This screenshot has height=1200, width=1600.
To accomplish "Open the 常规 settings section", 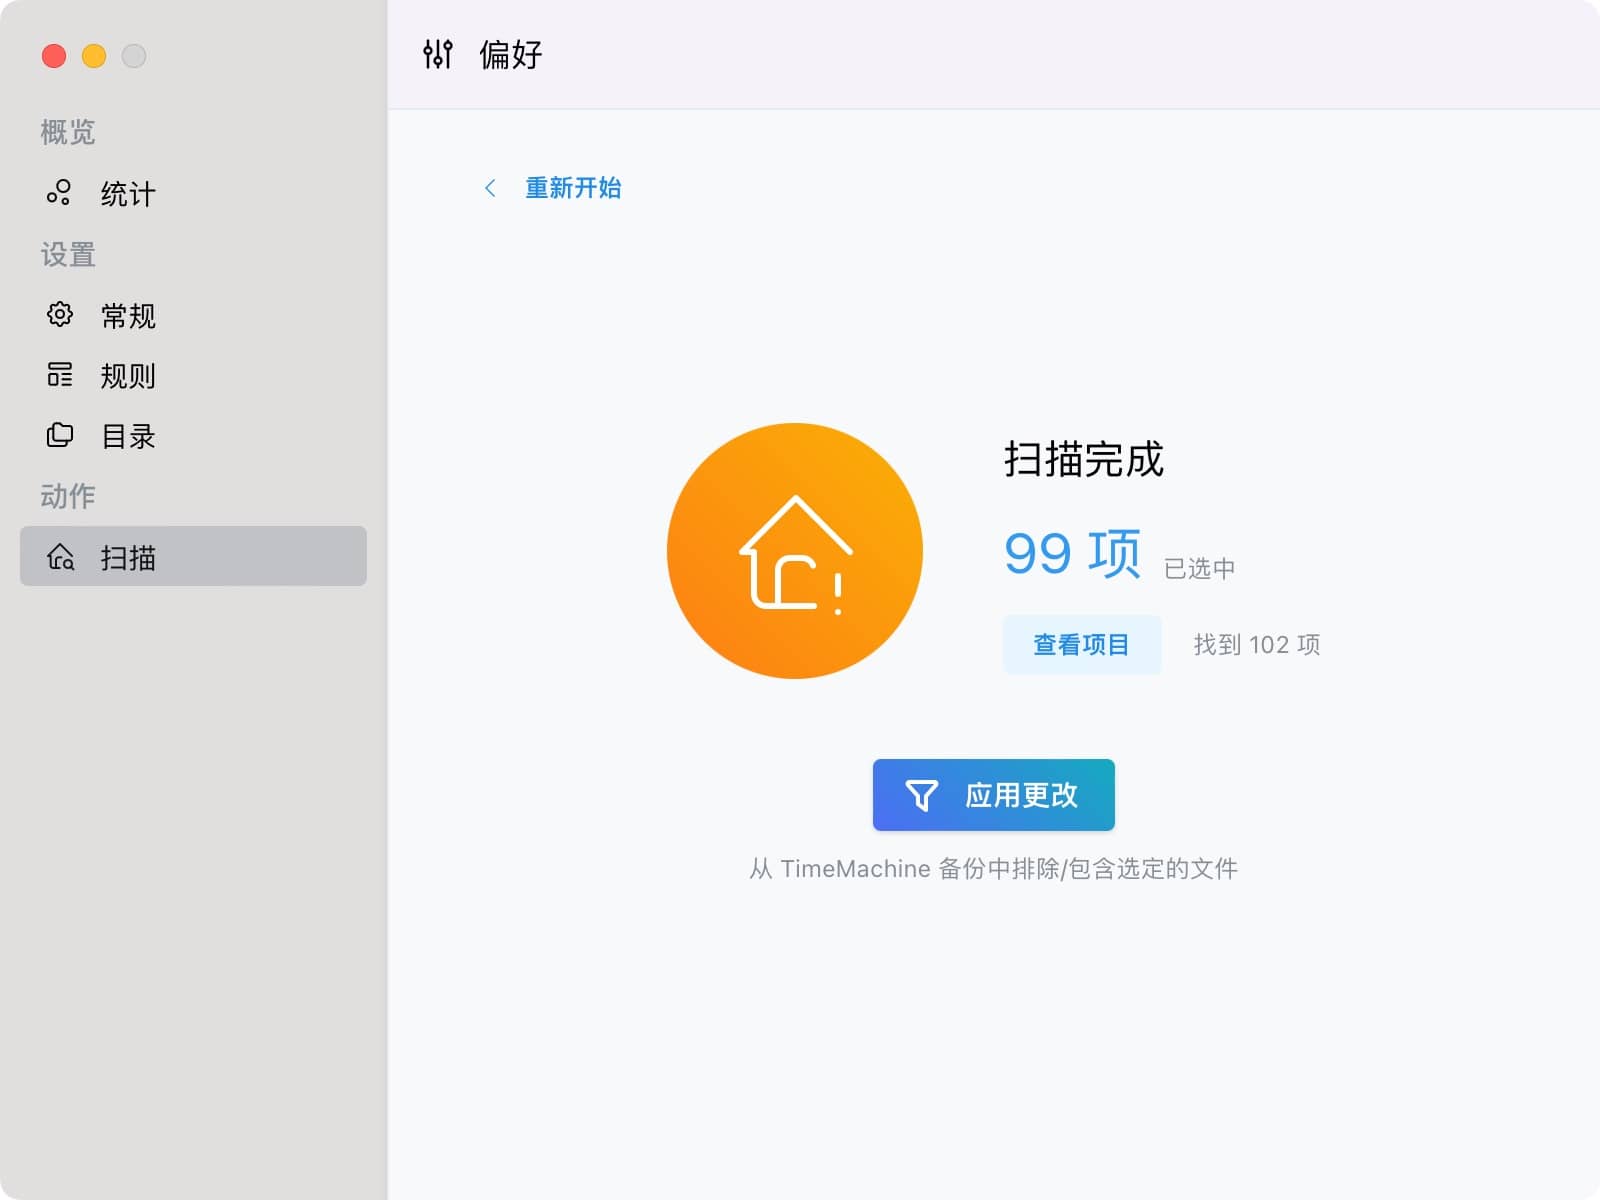I will pos(193,315).
